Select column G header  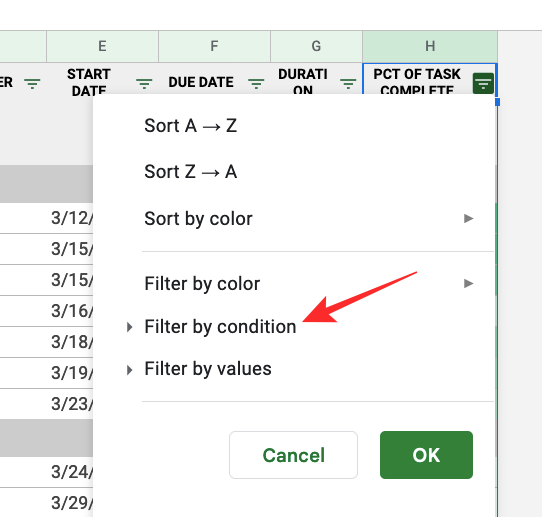(x=316, y=46)
